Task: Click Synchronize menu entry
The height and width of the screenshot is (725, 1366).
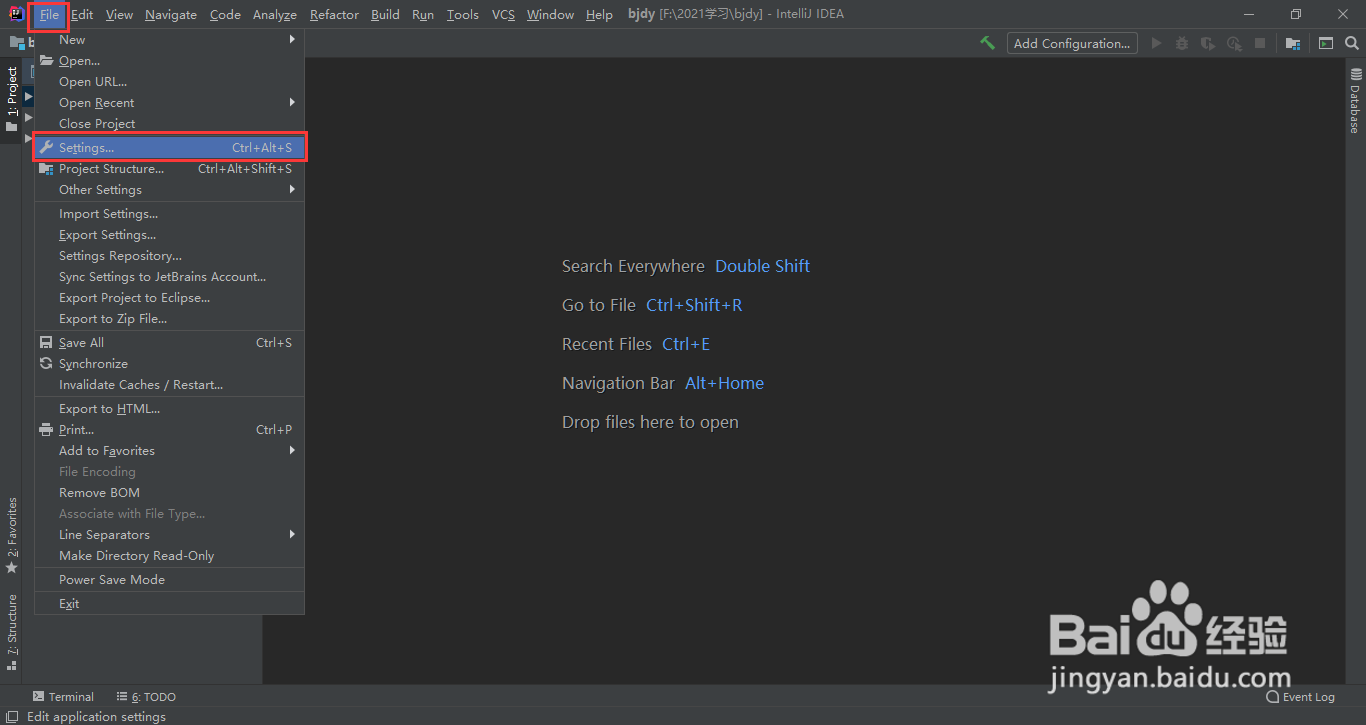Action: click(169, 364)
